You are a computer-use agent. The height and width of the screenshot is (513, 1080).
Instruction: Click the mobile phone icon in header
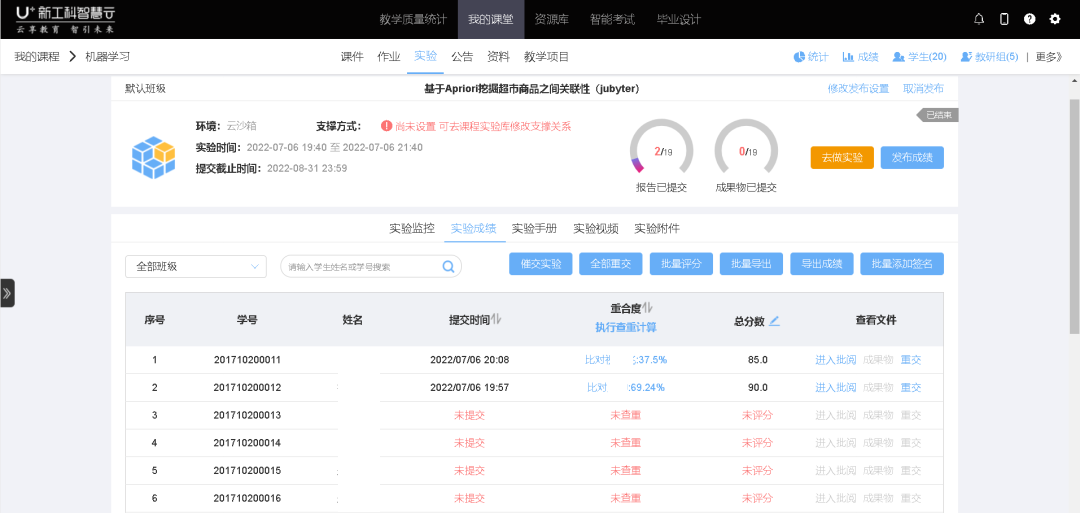coord(1004,19)
